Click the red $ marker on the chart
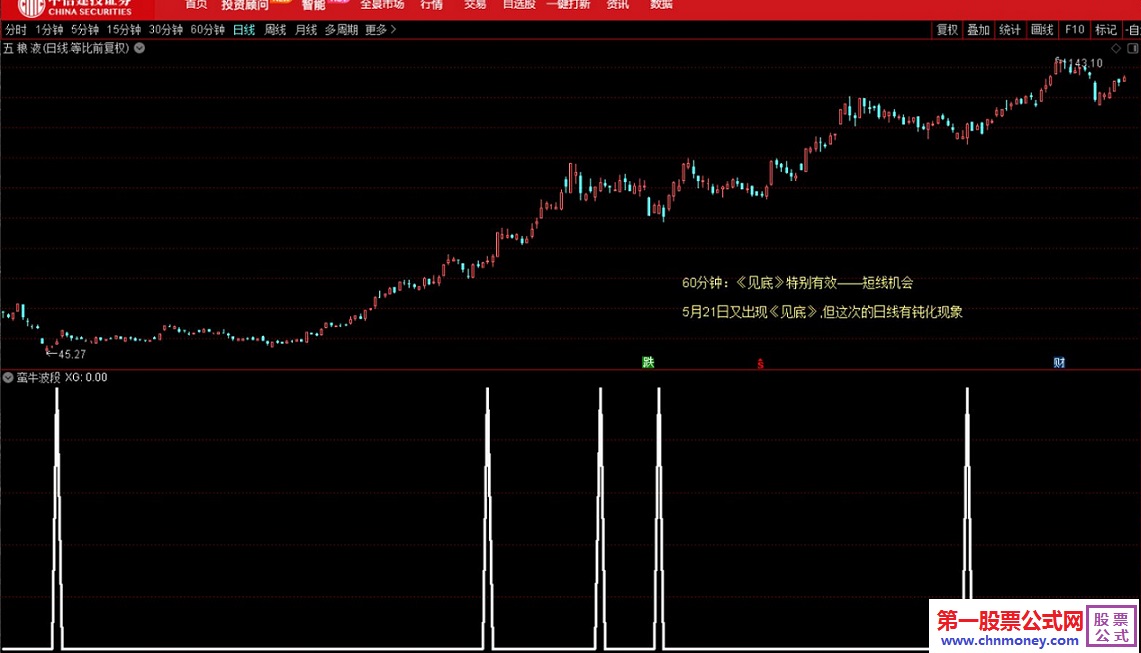 pyautogui.click(x=760, y=363)
